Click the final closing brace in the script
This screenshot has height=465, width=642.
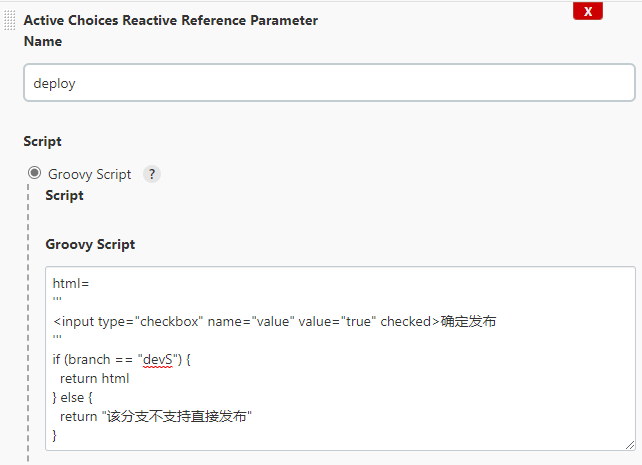(54, 436)
